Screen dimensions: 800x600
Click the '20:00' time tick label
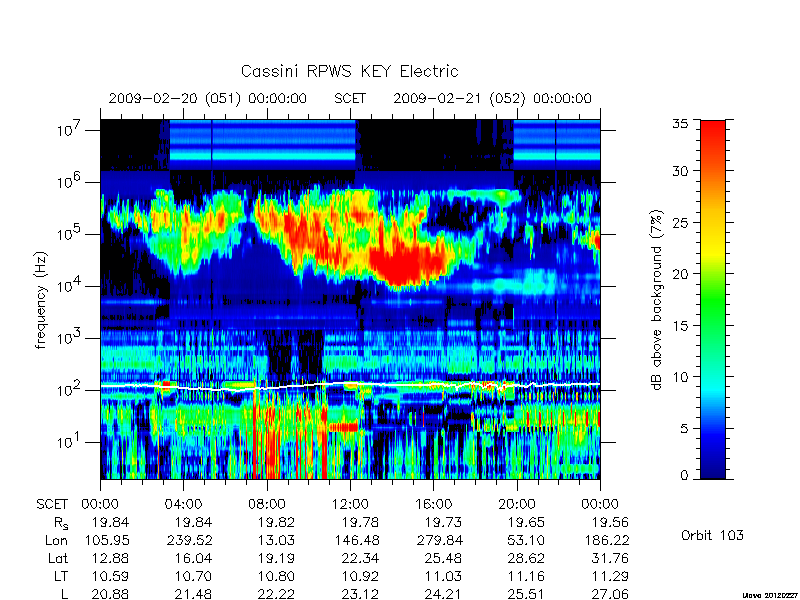click(x=517, y=505)
